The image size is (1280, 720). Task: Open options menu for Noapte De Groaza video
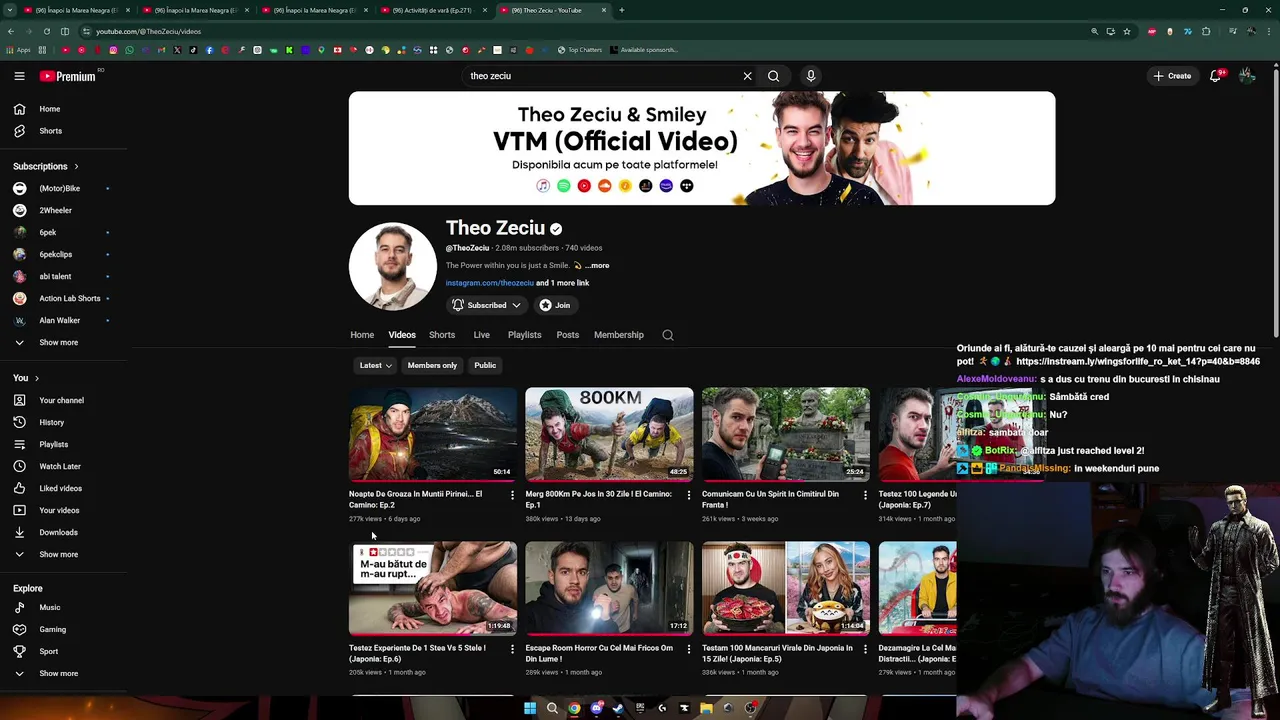point(512,495)
